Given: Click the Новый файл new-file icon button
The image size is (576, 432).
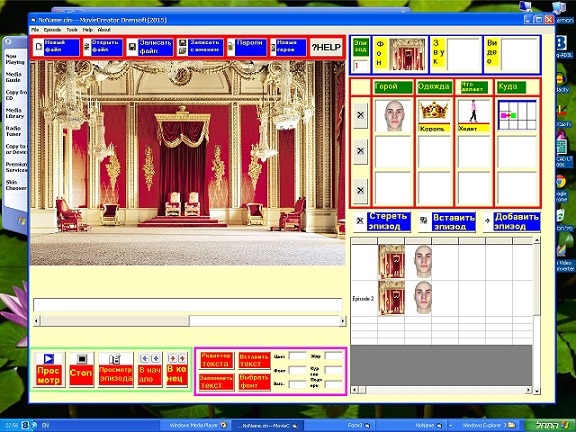Looking at the screenshot, I should tap(56, 47).
